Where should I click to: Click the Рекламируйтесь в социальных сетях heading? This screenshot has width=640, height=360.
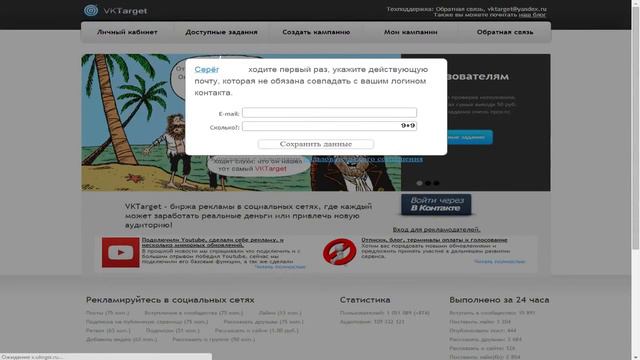(x=170, y=300)
